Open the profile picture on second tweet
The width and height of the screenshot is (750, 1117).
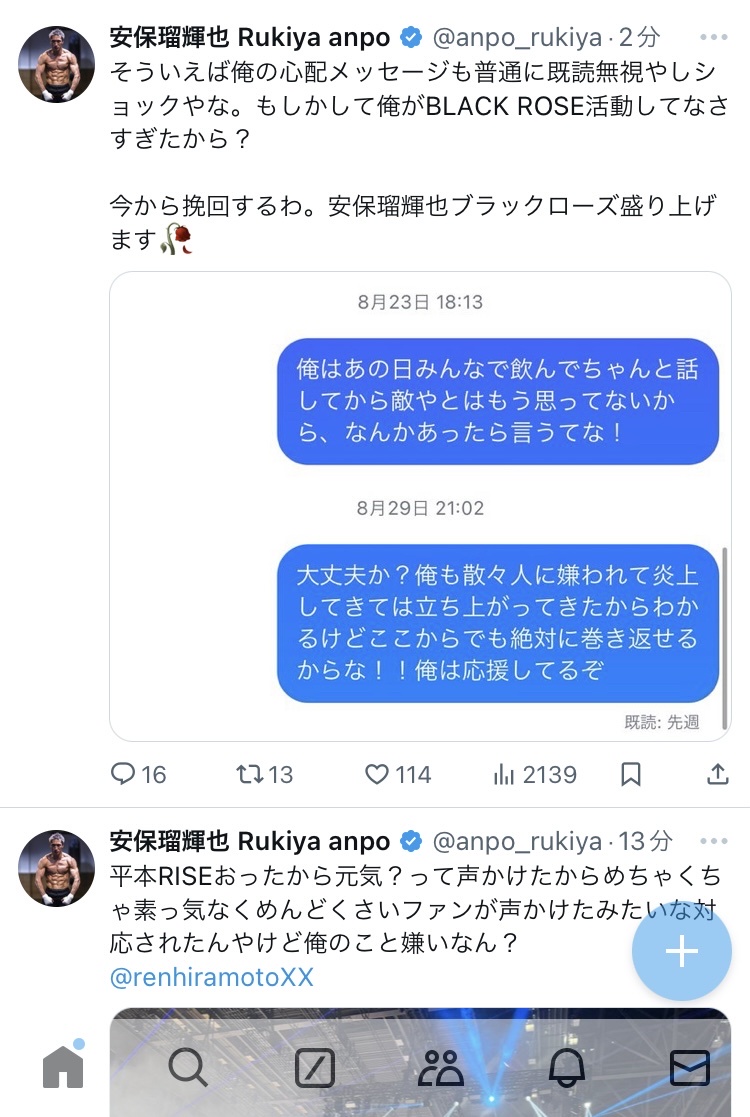coord(57,867)
